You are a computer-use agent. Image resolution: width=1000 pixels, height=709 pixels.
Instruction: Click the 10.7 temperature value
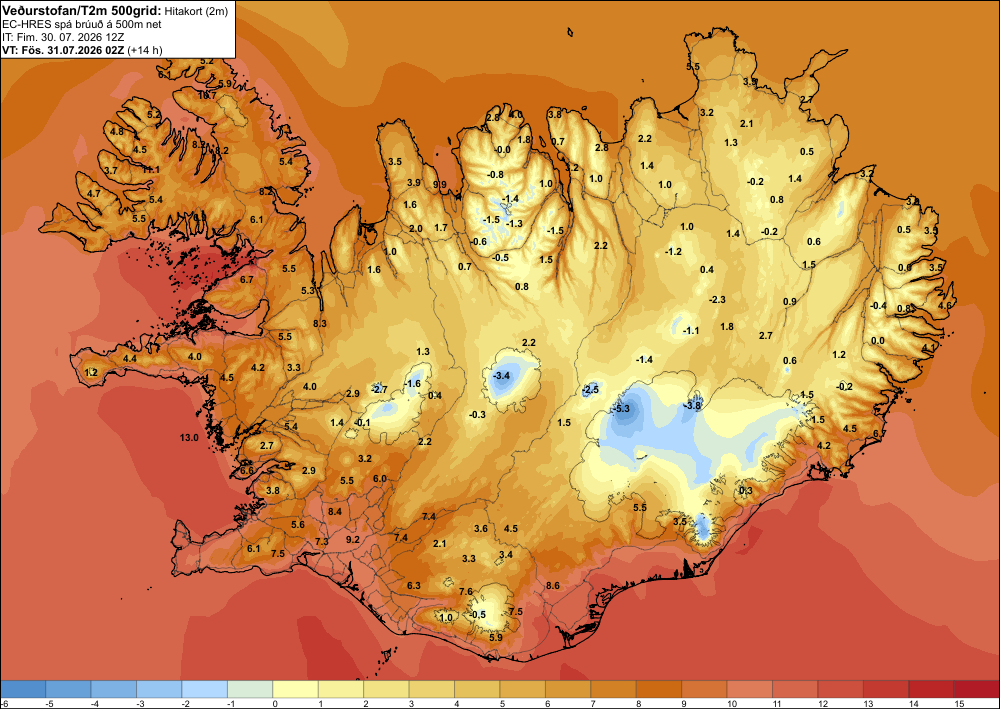(x=207, y=95)
